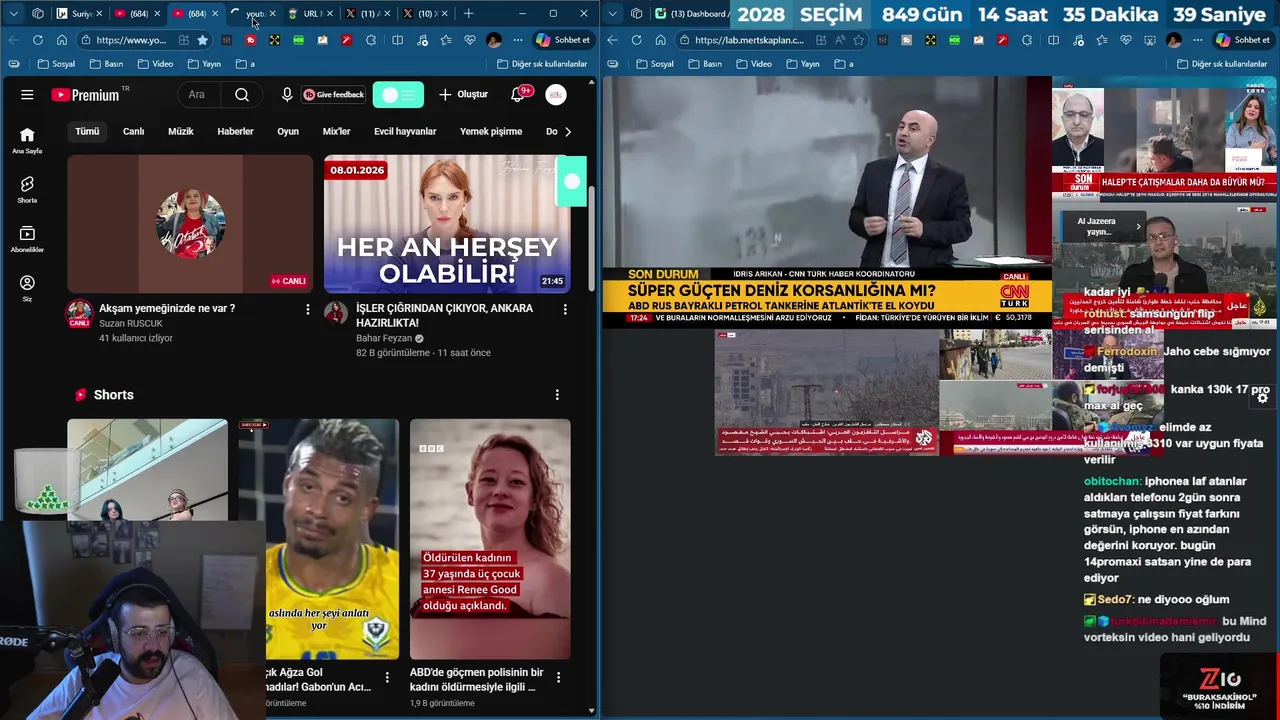Viewport: 1280px width, 720px height.
Task: Click Home button in right browser window
Action: point(660,40)
